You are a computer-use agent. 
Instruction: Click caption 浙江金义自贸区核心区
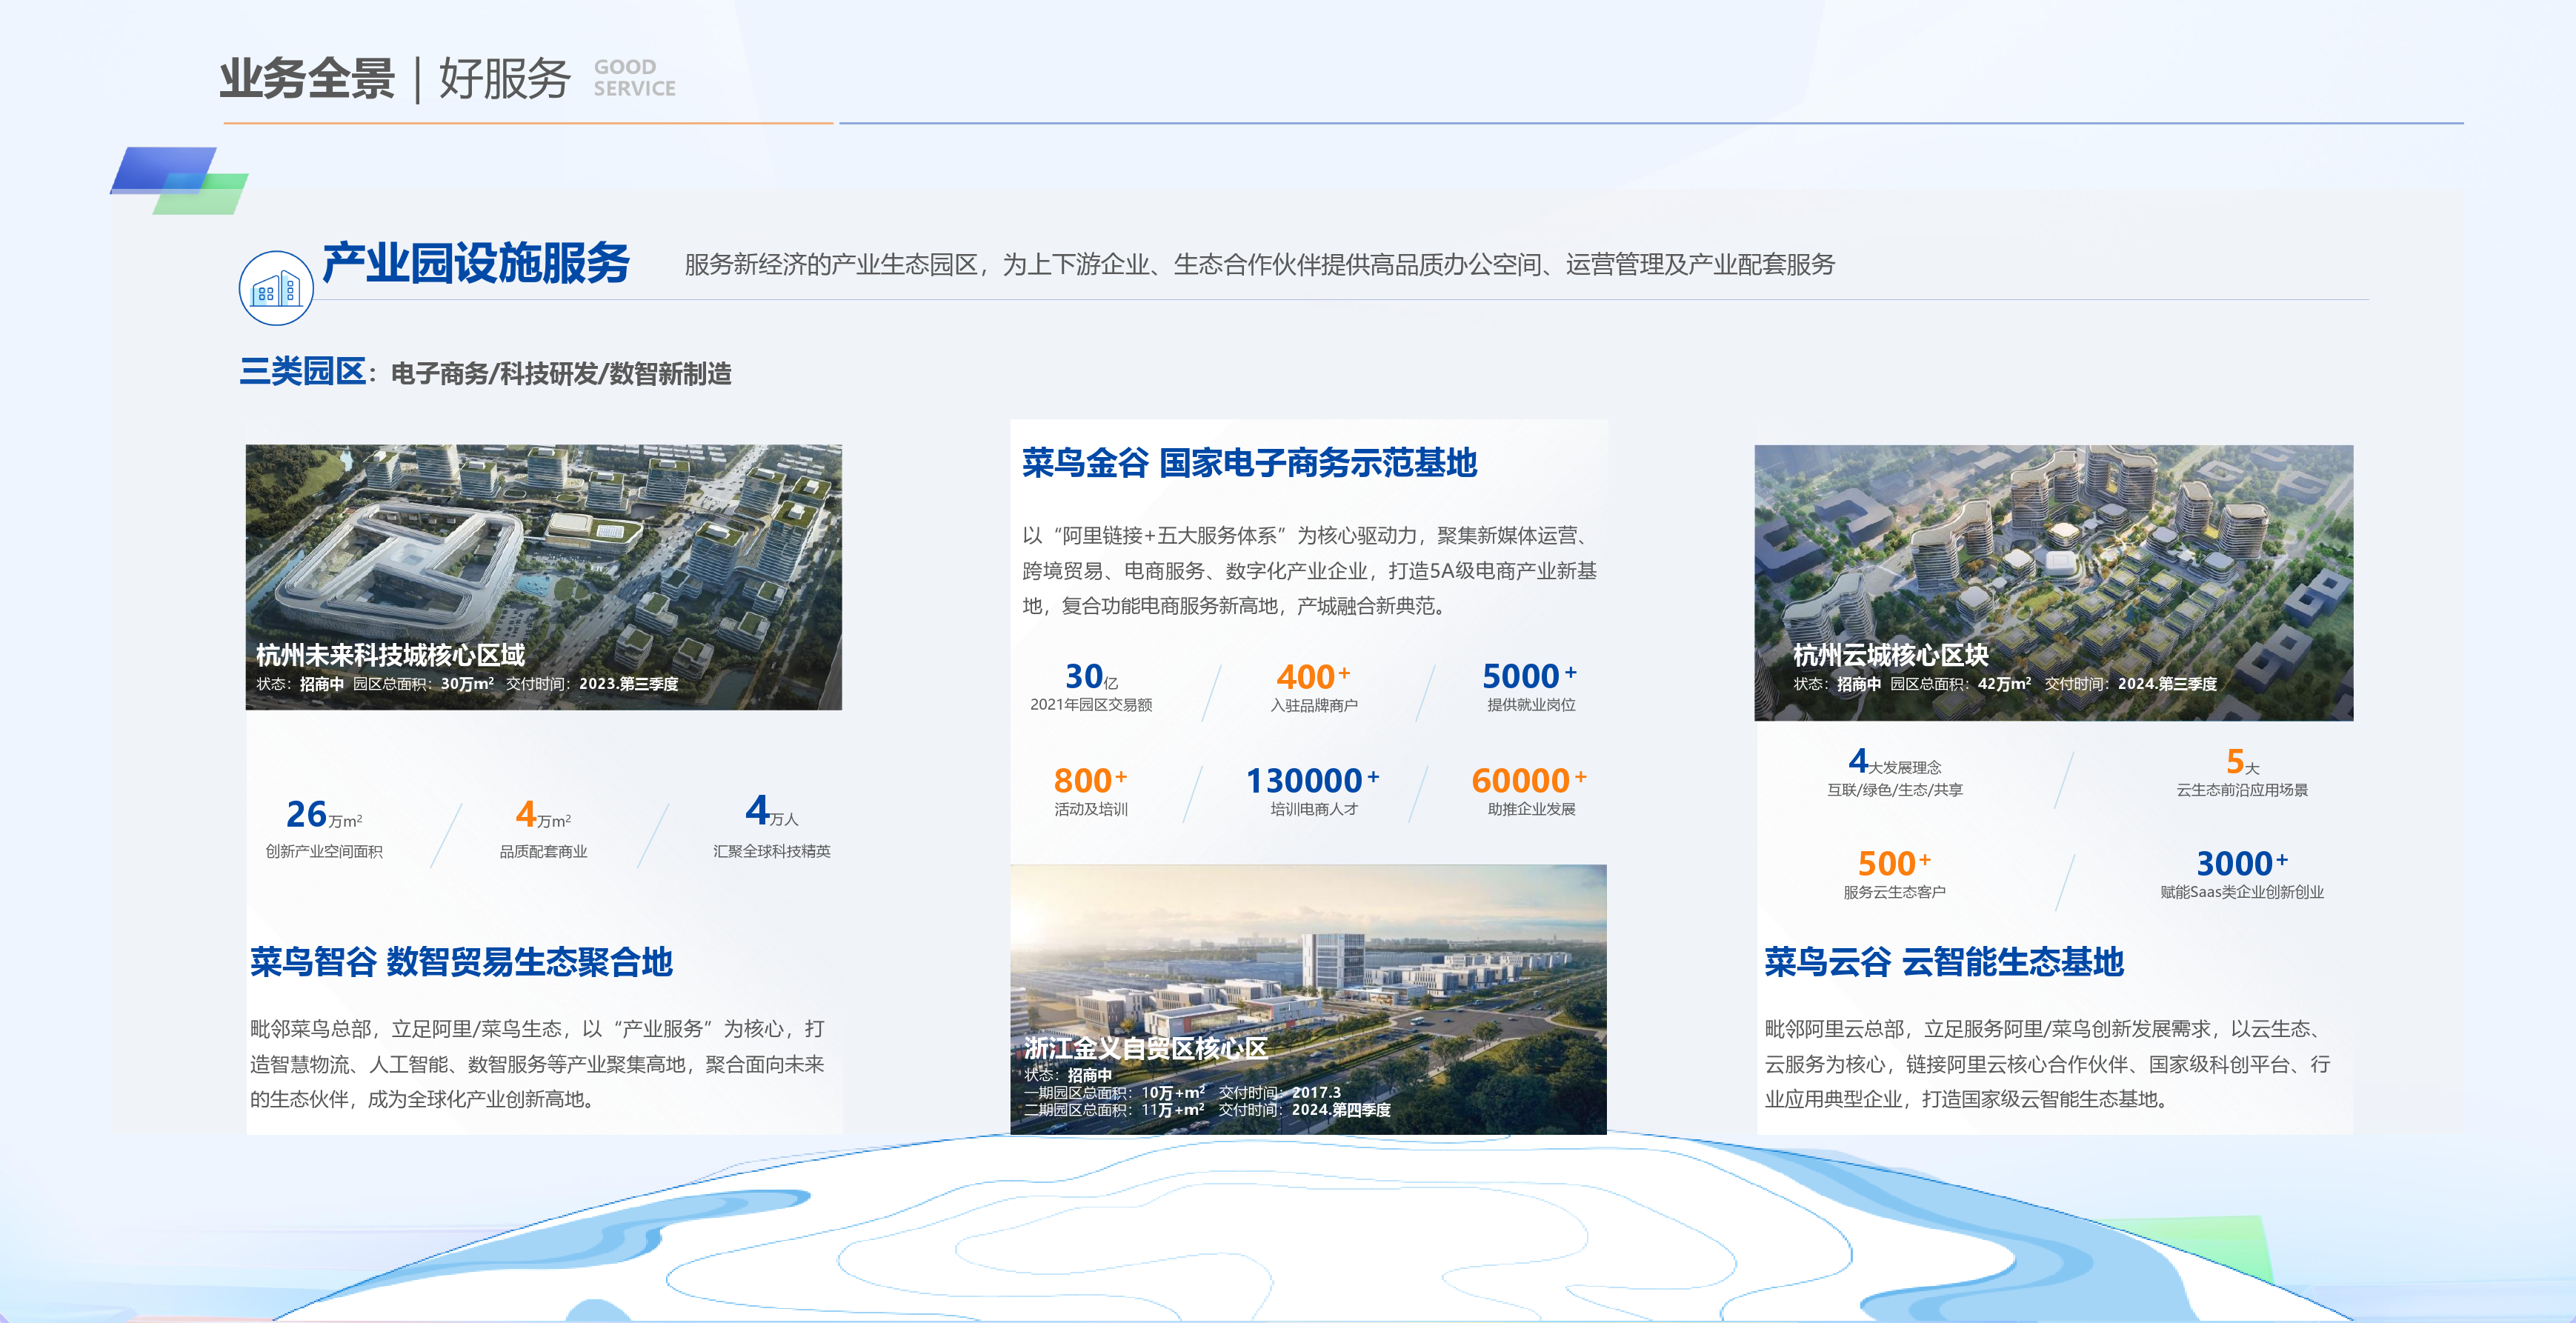click(1146, 1047)
